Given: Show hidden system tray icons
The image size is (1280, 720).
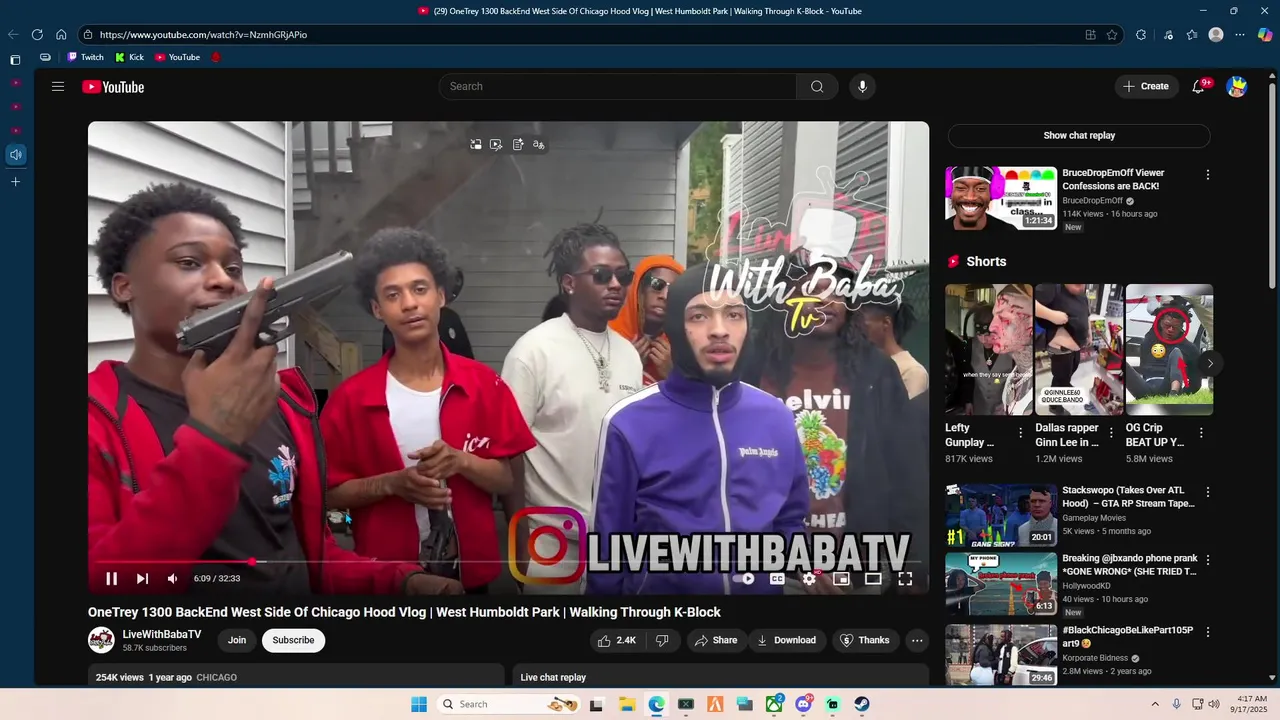Looking at the screenshot, I should click(1155, 704).
